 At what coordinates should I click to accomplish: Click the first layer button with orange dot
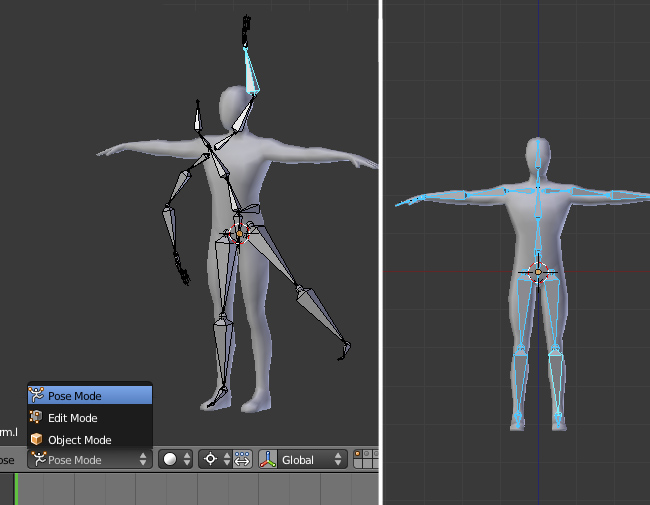pos(357,454)
